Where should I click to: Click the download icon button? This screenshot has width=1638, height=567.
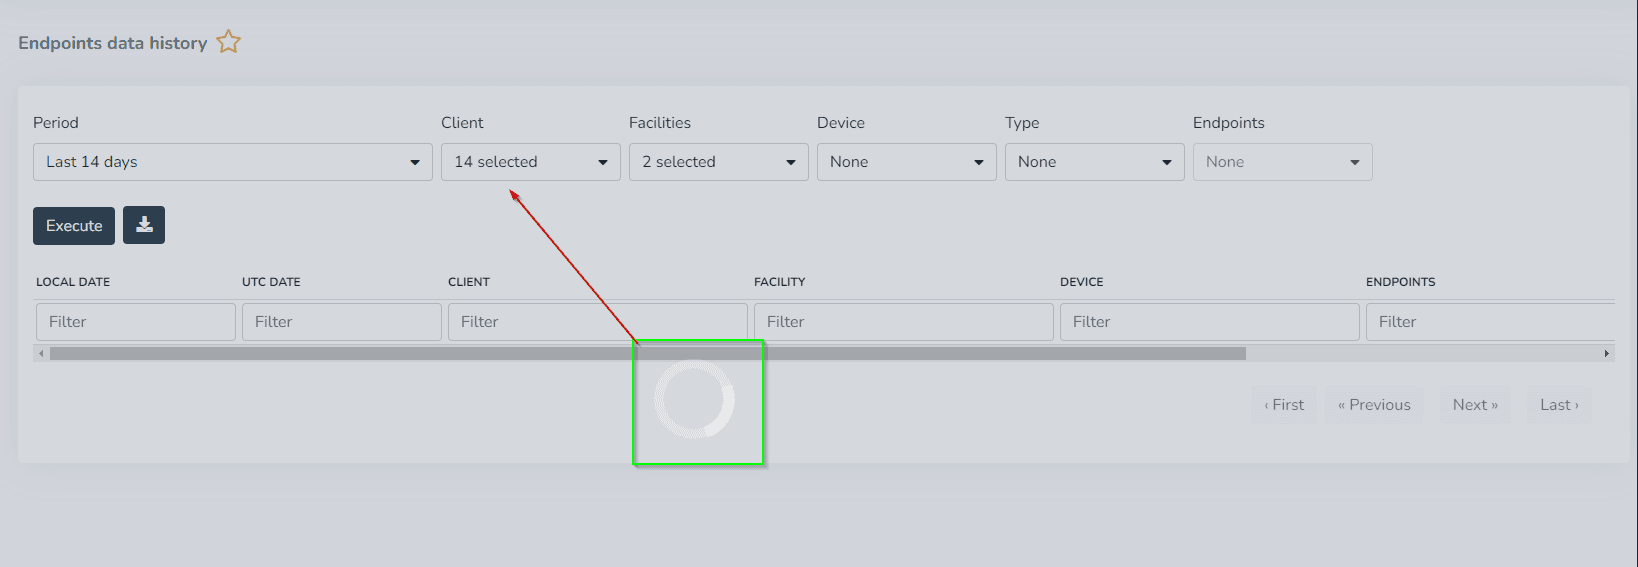tap(144, 225)
